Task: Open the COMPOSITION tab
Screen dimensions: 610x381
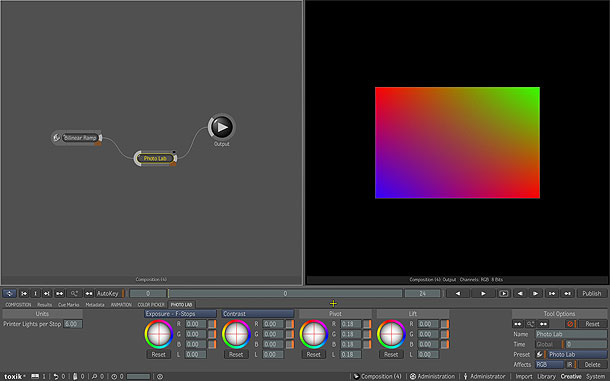Action: (18, 305)
